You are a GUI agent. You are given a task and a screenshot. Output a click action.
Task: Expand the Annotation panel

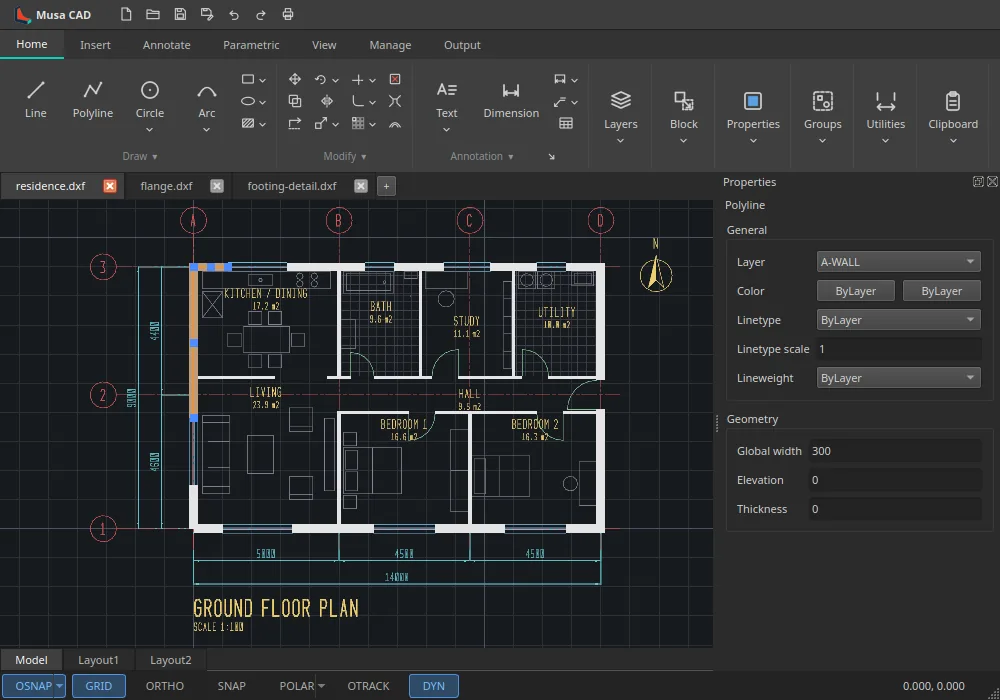[x=482, y=156]
